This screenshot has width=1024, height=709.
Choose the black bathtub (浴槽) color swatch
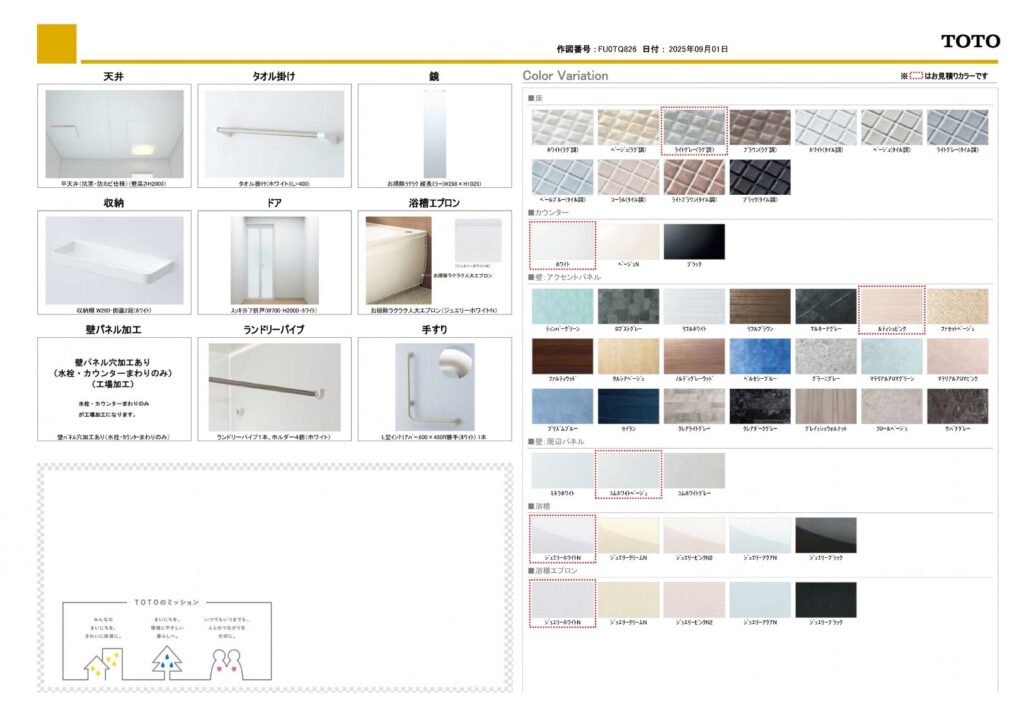pyautogui.click(x=825, y=535)
